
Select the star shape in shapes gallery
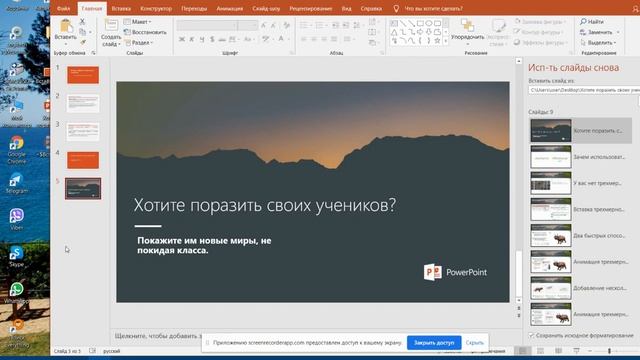[437, 40]
